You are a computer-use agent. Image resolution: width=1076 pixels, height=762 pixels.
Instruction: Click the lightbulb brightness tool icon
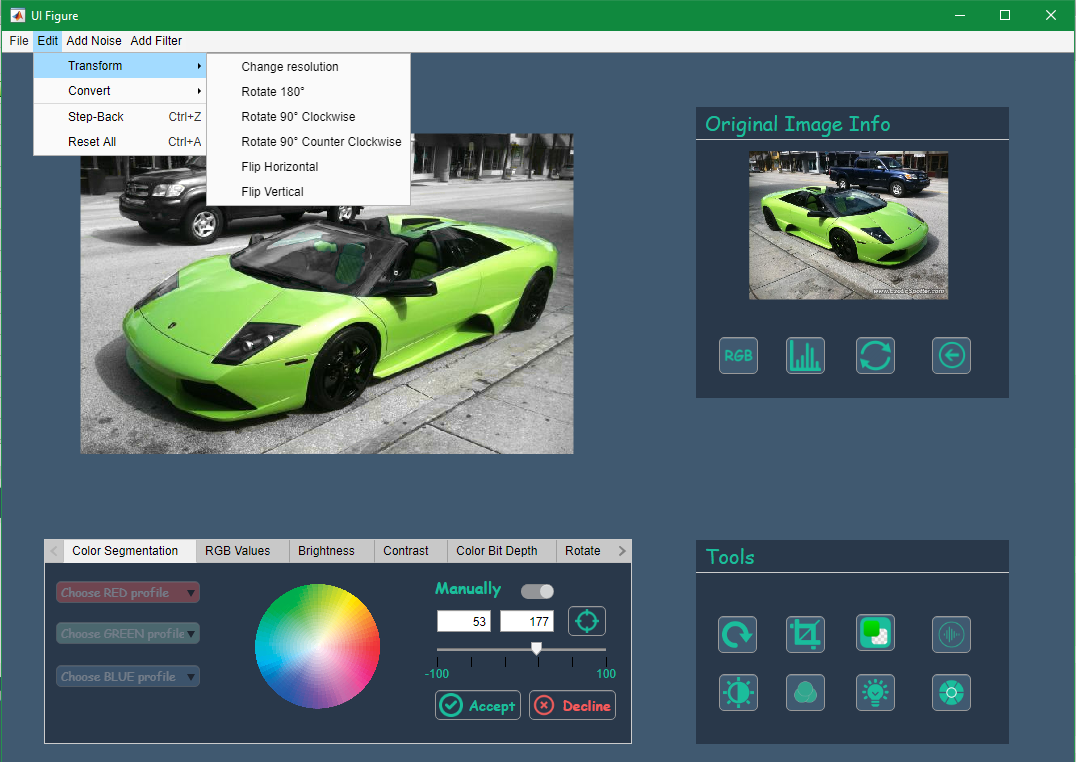click(x=875, y=692)
